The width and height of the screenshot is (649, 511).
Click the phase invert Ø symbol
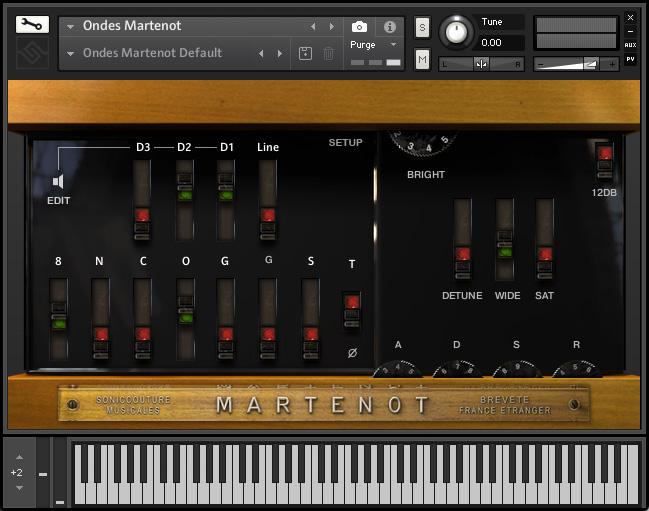tap(352, 353)
